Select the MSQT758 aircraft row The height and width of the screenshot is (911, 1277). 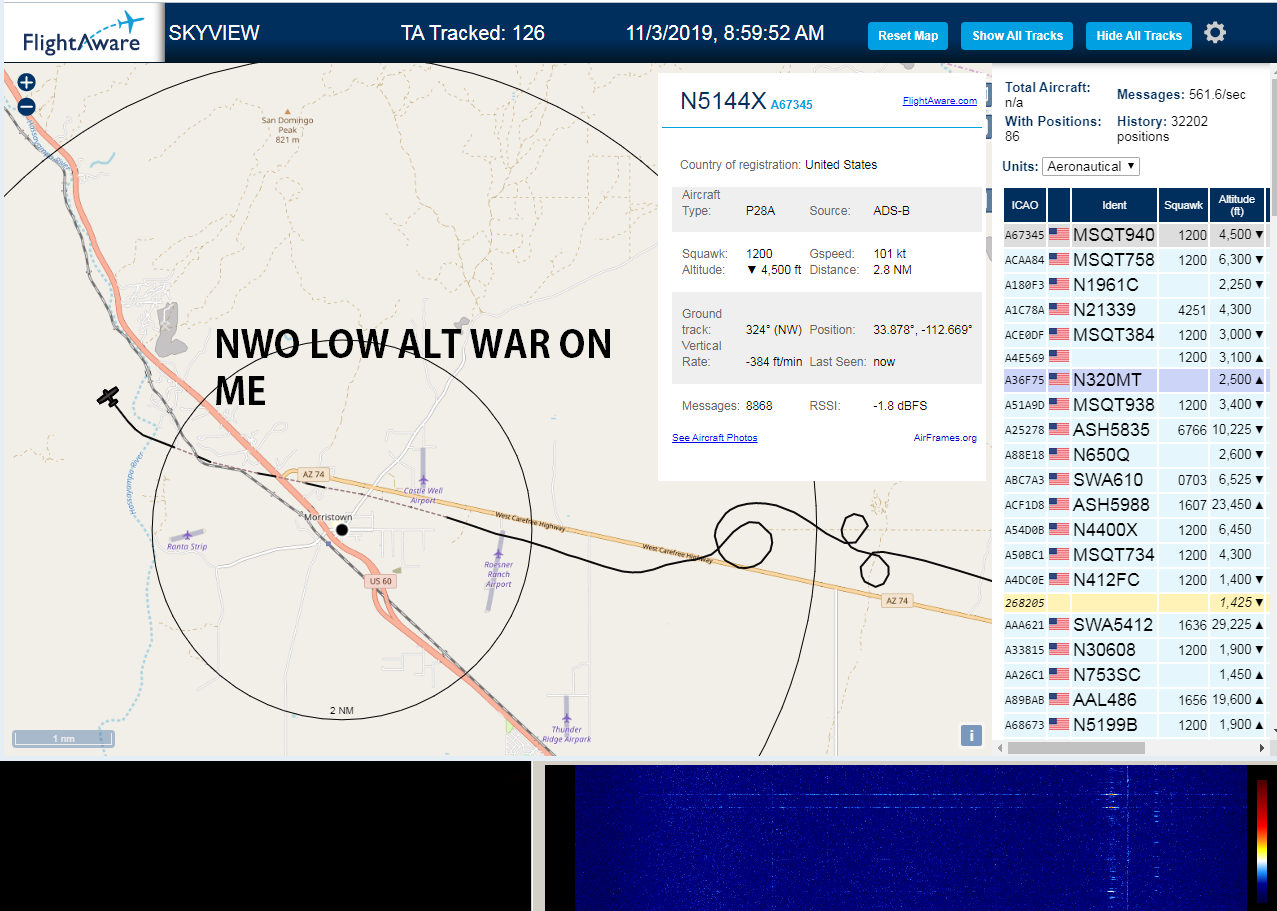click(x=1135, y=260)
